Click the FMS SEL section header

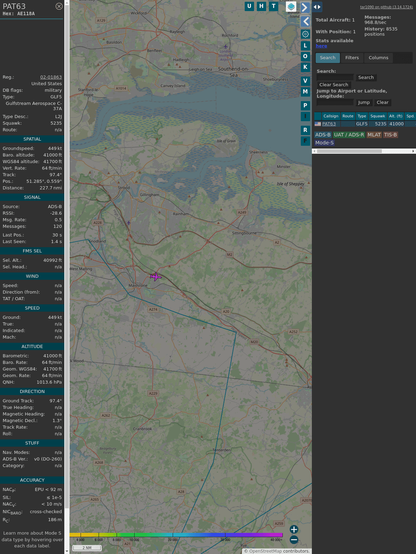32,251
